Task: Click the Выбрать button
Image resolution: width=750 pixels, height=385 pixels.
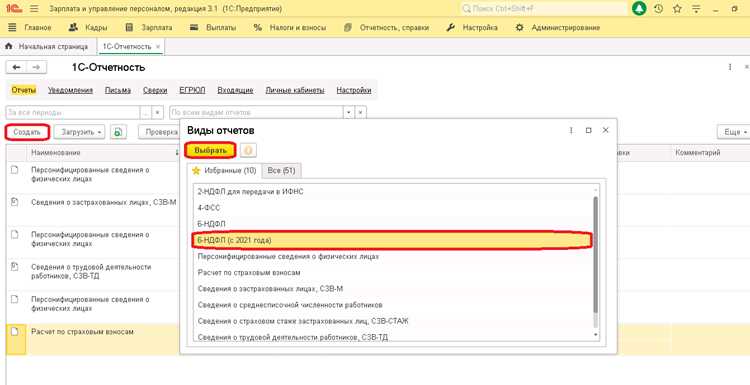Action: click(210, 150)
